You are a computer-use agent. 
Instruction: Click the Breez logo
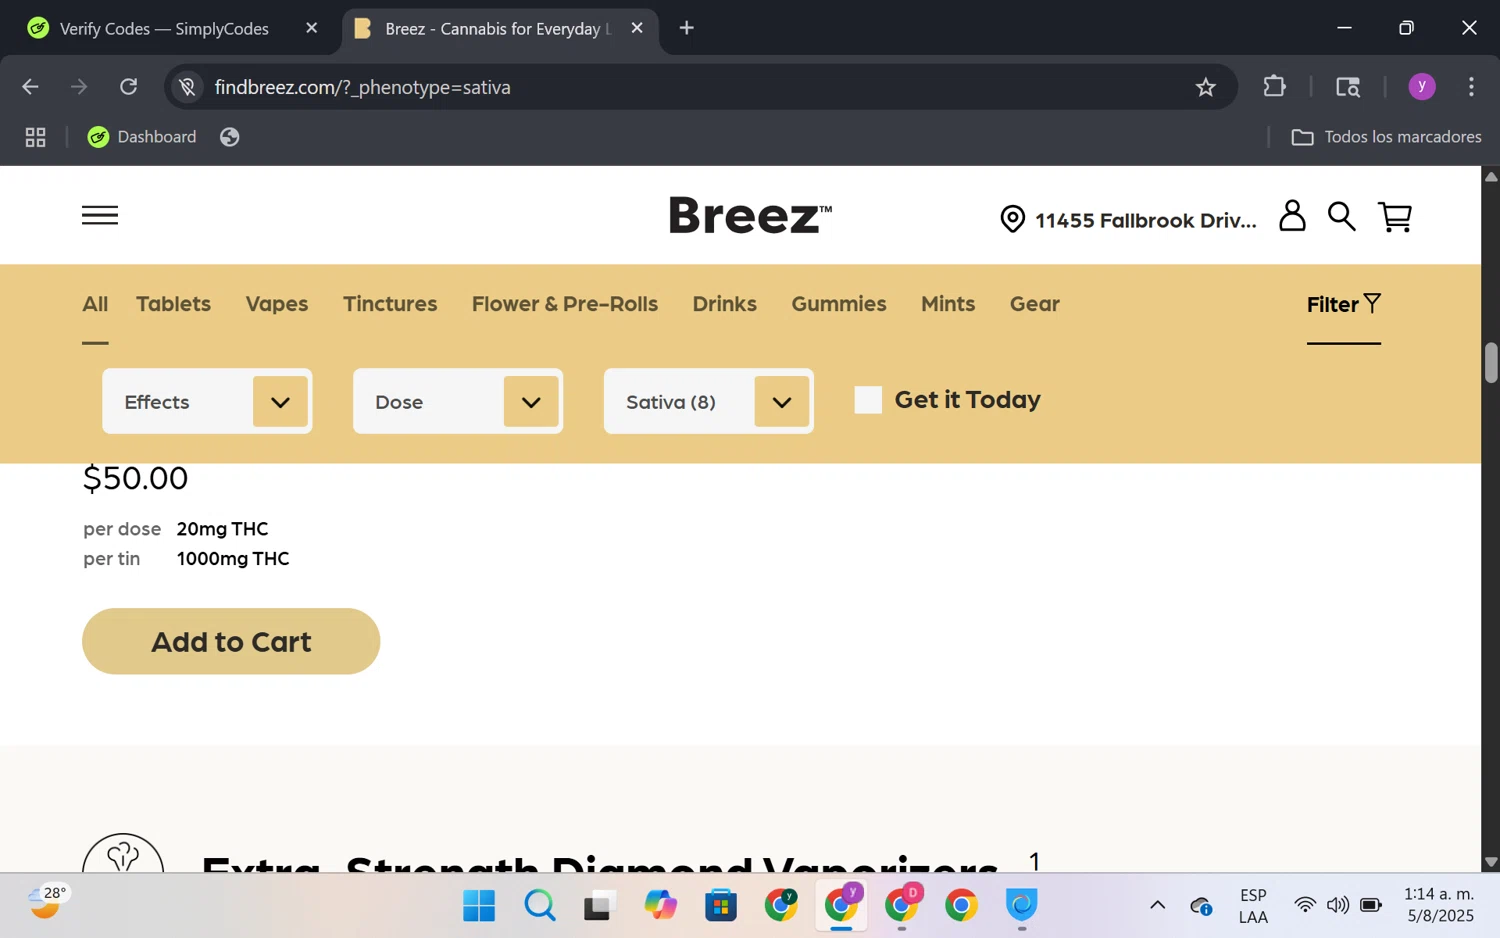750,215
